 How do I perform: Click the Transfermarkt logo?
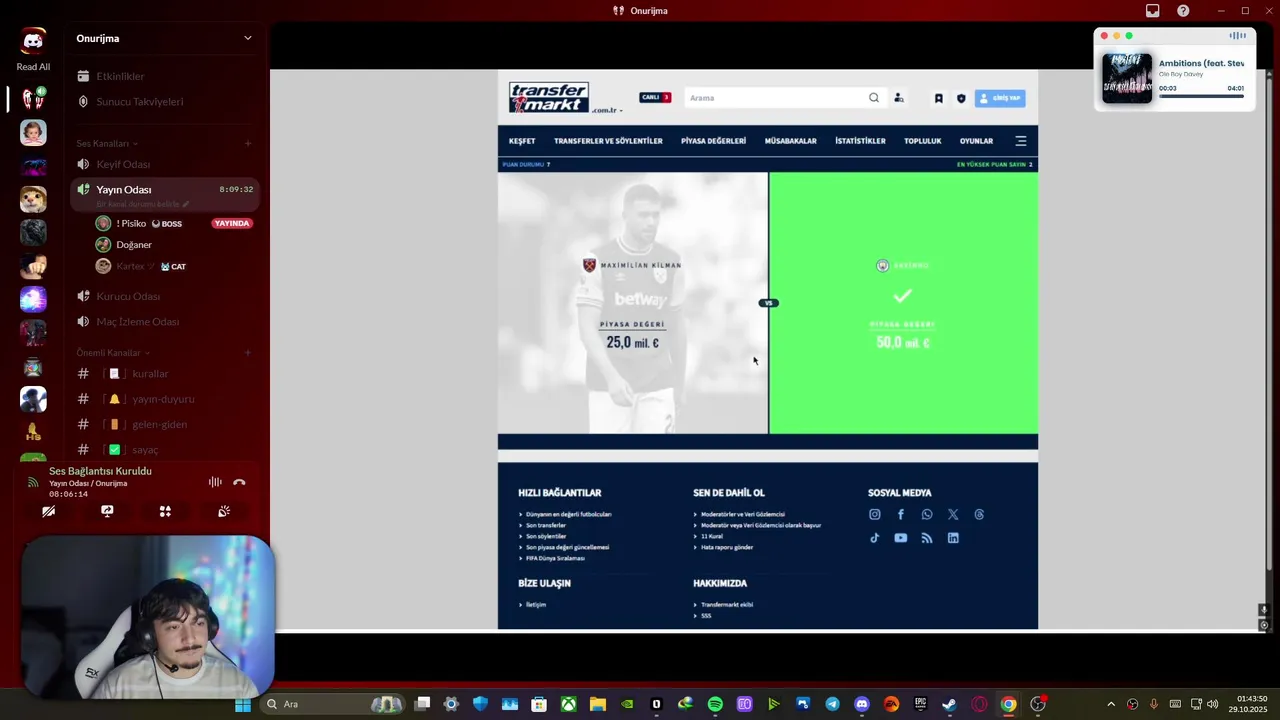(x=549, y=97)
